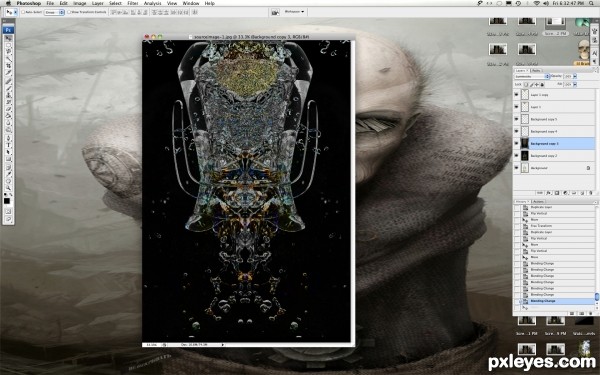600x375 pixels.
Task: Open the Apple menu
Action: [8, 3]
